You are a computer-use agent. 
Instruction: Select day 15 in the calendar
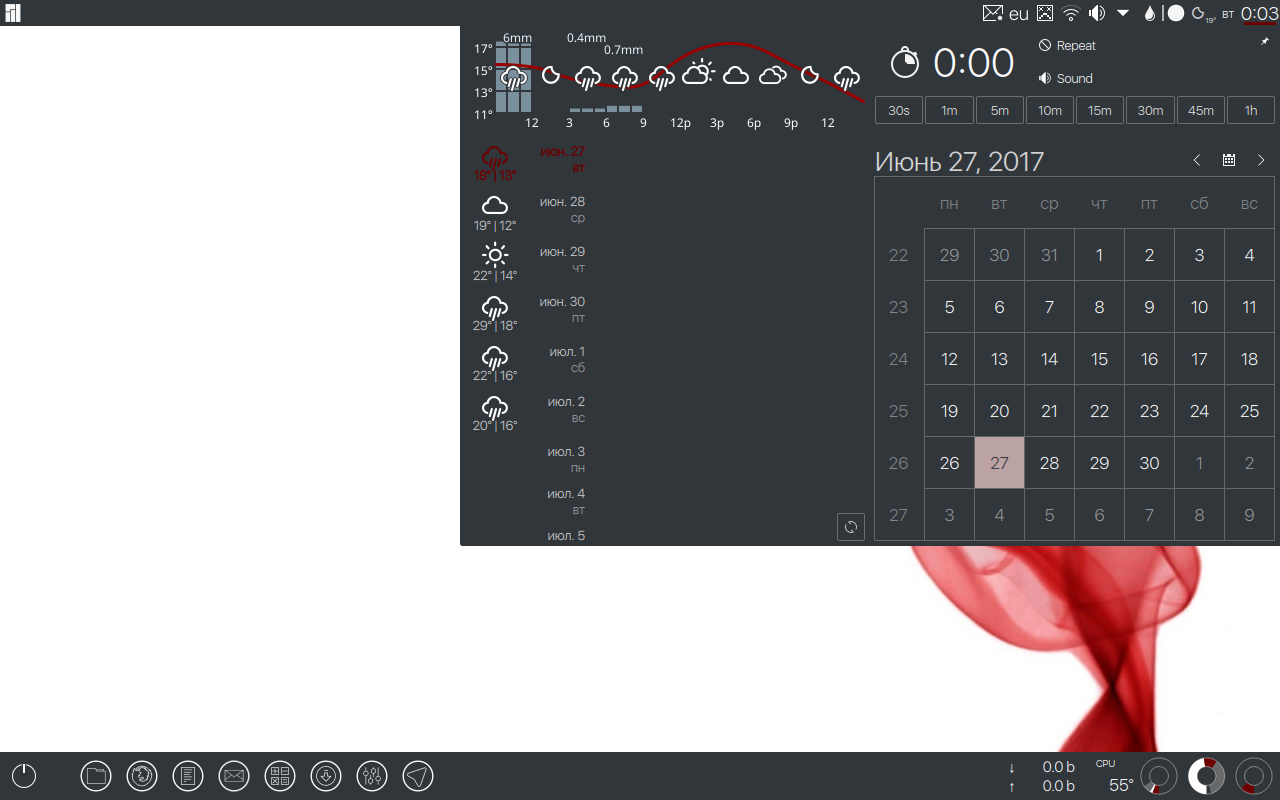pyautogui.click(x=1099, y=359)
